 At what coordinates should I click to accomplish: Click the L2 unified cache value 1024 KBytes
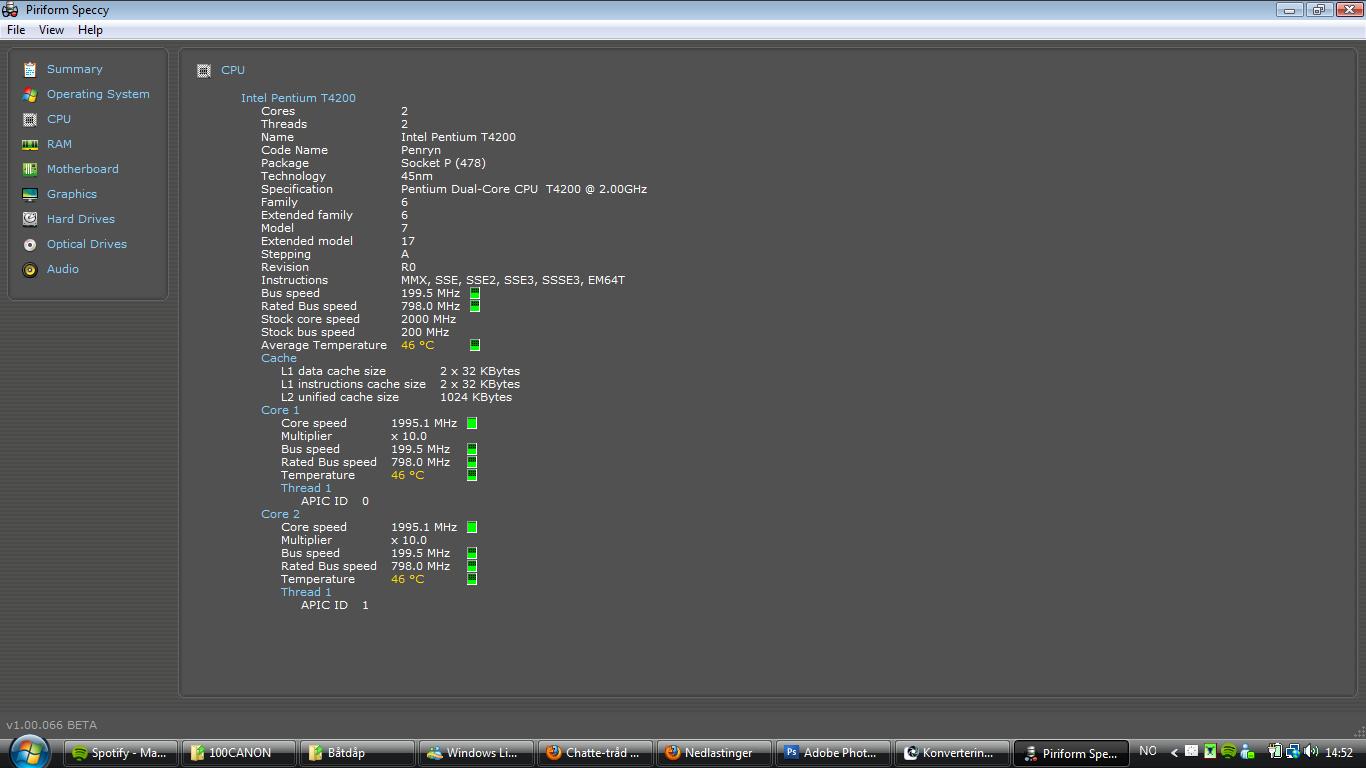click(x=476, y=397)
